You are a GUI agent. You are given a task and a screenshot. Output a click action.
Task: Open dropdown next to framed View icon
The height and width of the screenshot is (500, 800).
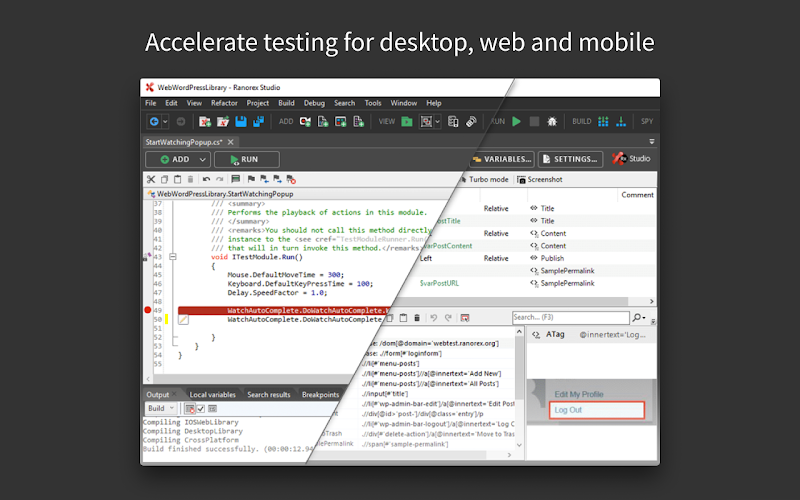[438, 122]
